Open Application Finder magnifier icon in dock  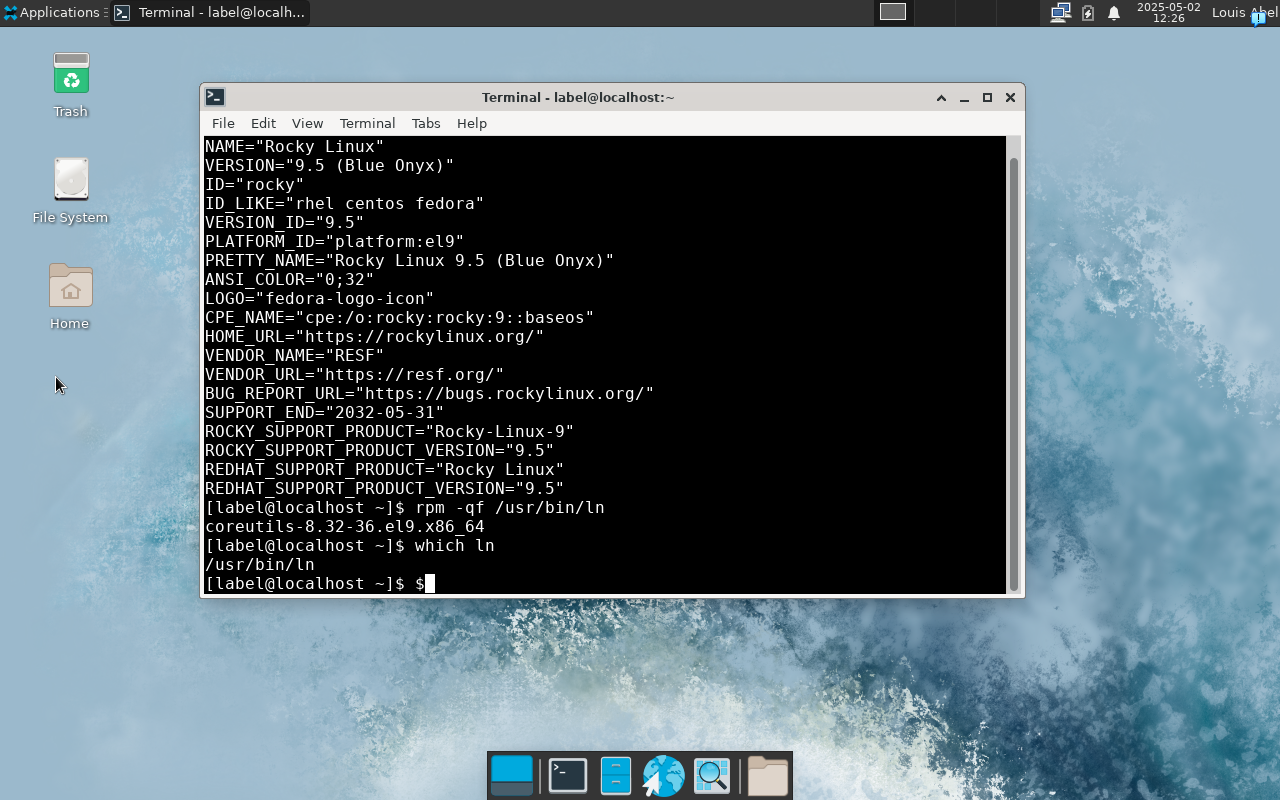click(712, 776)
